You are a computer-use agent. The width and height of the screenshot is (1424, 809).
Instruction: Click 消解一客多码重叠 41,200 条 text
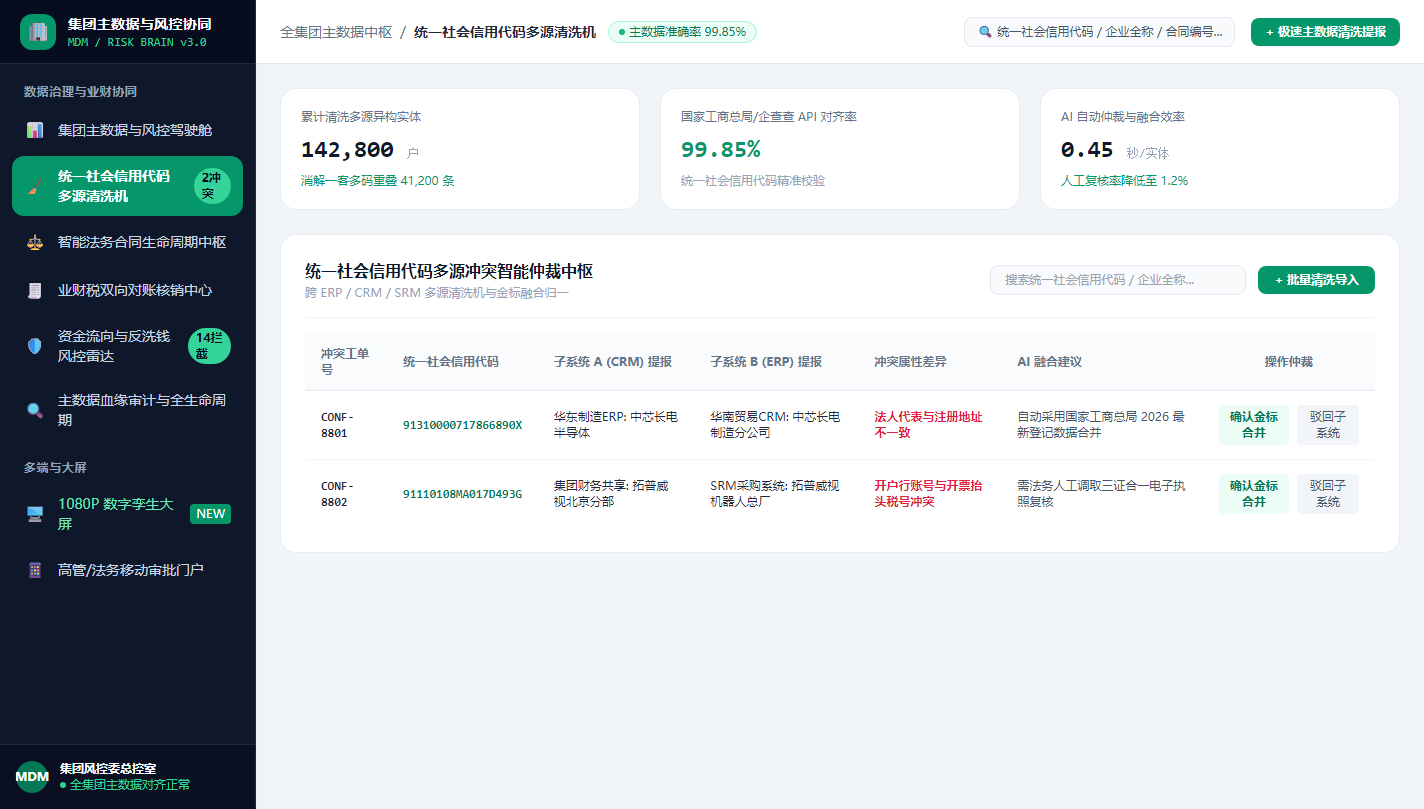[378, 181]
